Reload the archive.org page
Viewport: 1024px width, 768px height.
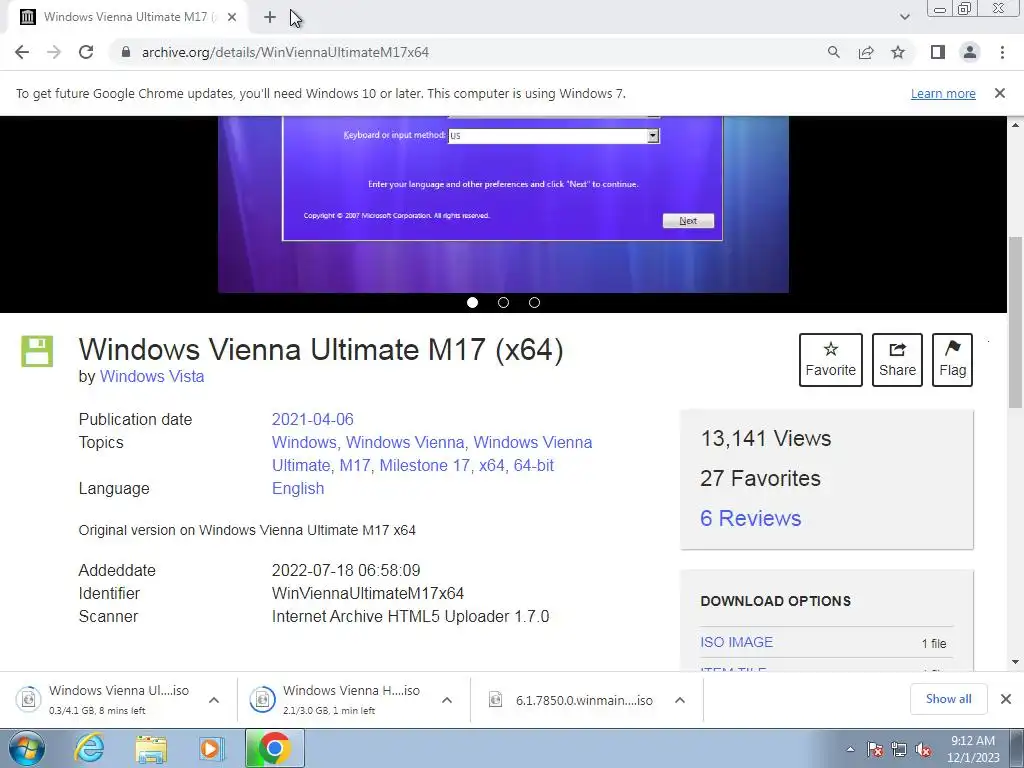pyautogui.click(x=86, y=52)
